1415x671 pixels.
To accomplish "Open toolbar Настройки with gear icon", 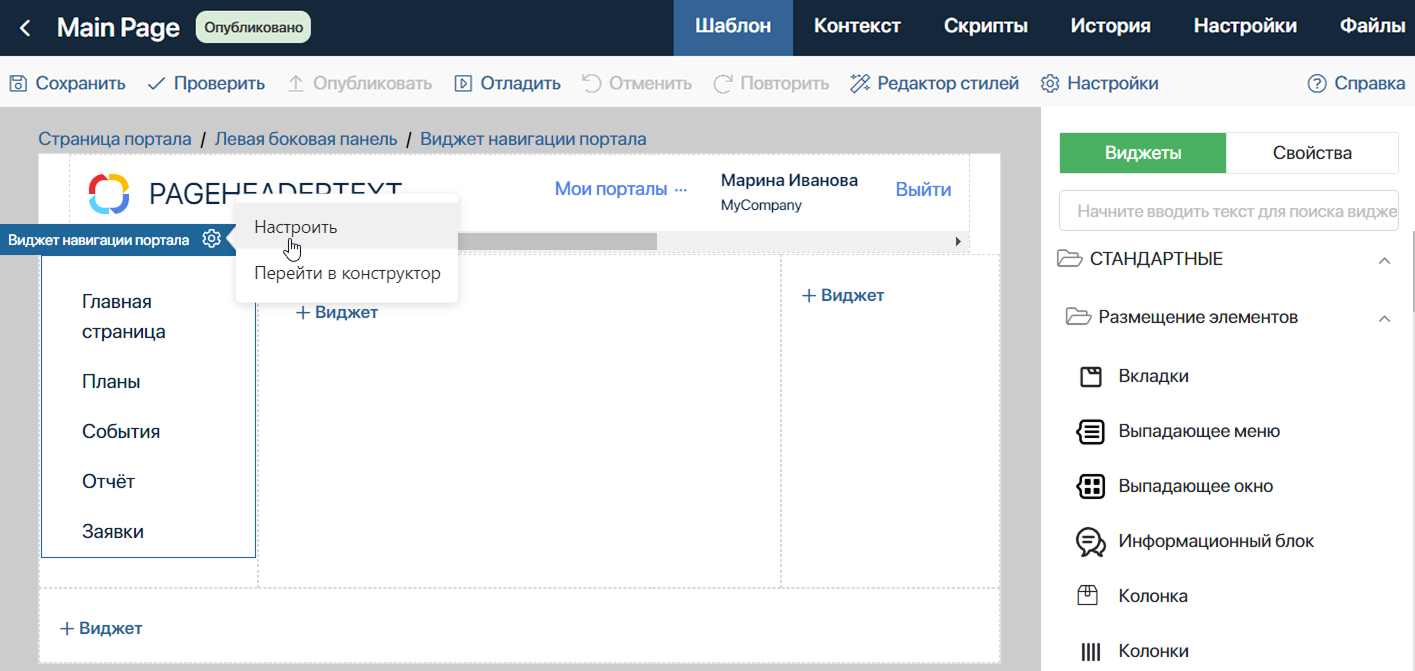I will click(x=1099, y=83).
